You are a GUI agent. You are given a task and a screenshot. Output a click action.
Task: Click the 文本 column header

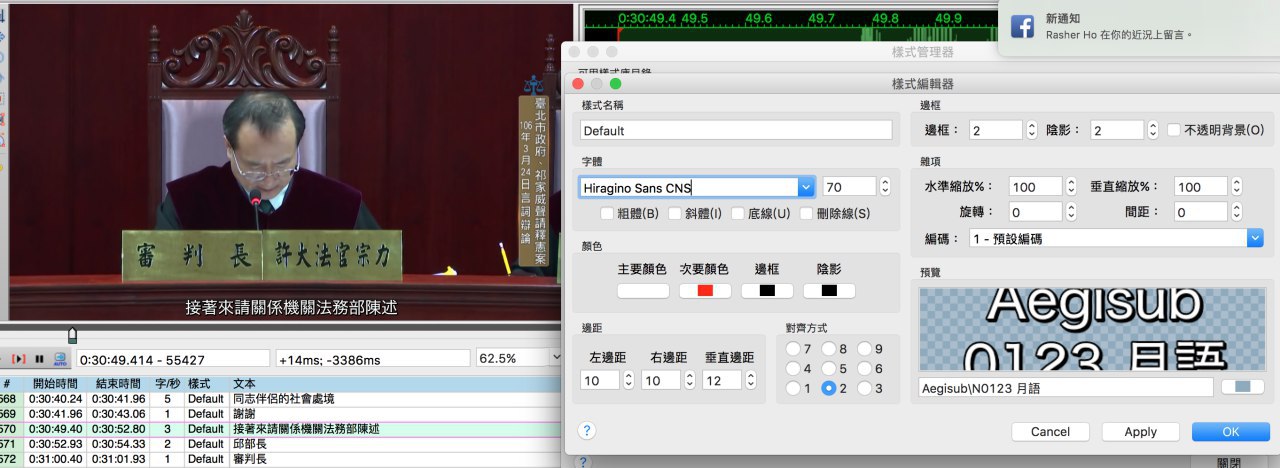[244, 383]
